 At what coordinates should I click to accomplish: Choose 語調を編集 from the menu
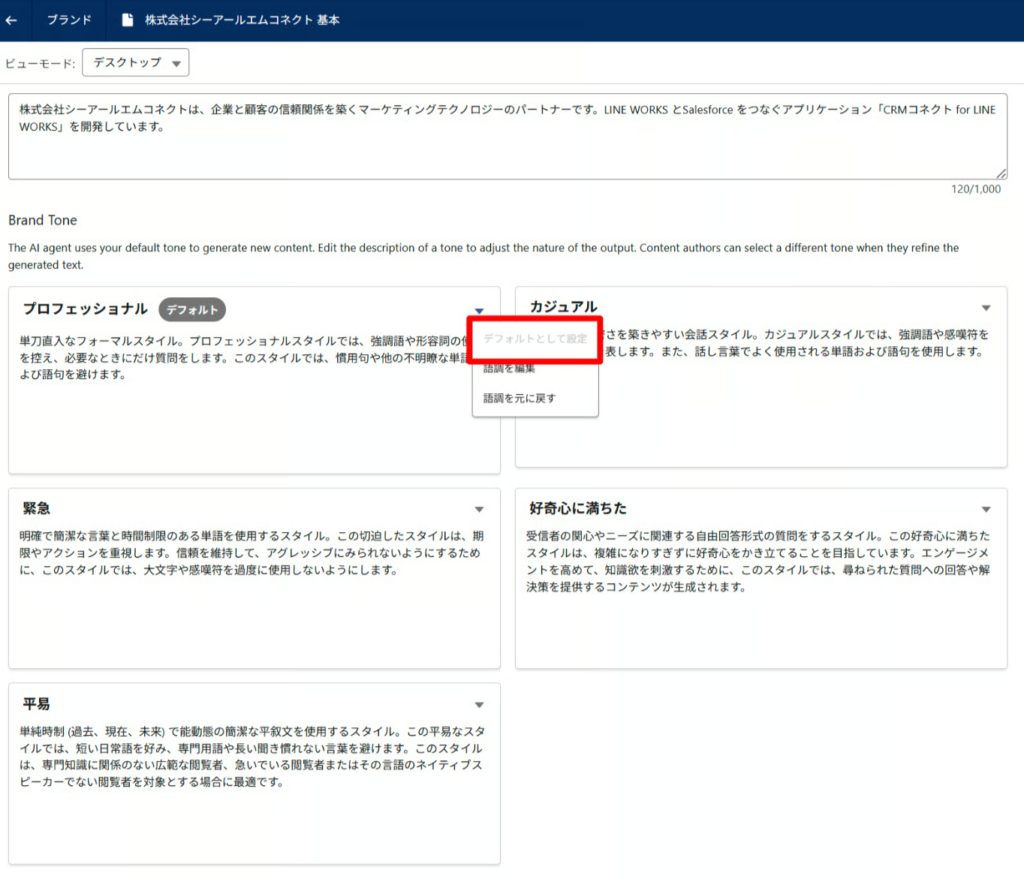(x=509, y=369)
